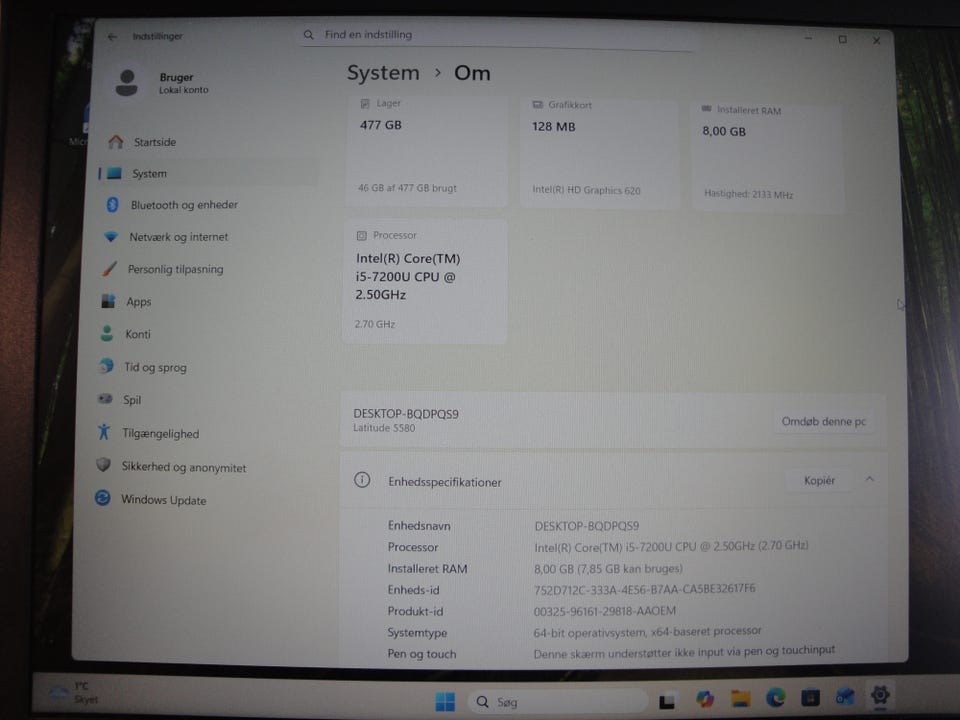Click the Windows Update sync icon
Image resolution: width=960 pixels, height=720 pixels.
tap(103, 498)
